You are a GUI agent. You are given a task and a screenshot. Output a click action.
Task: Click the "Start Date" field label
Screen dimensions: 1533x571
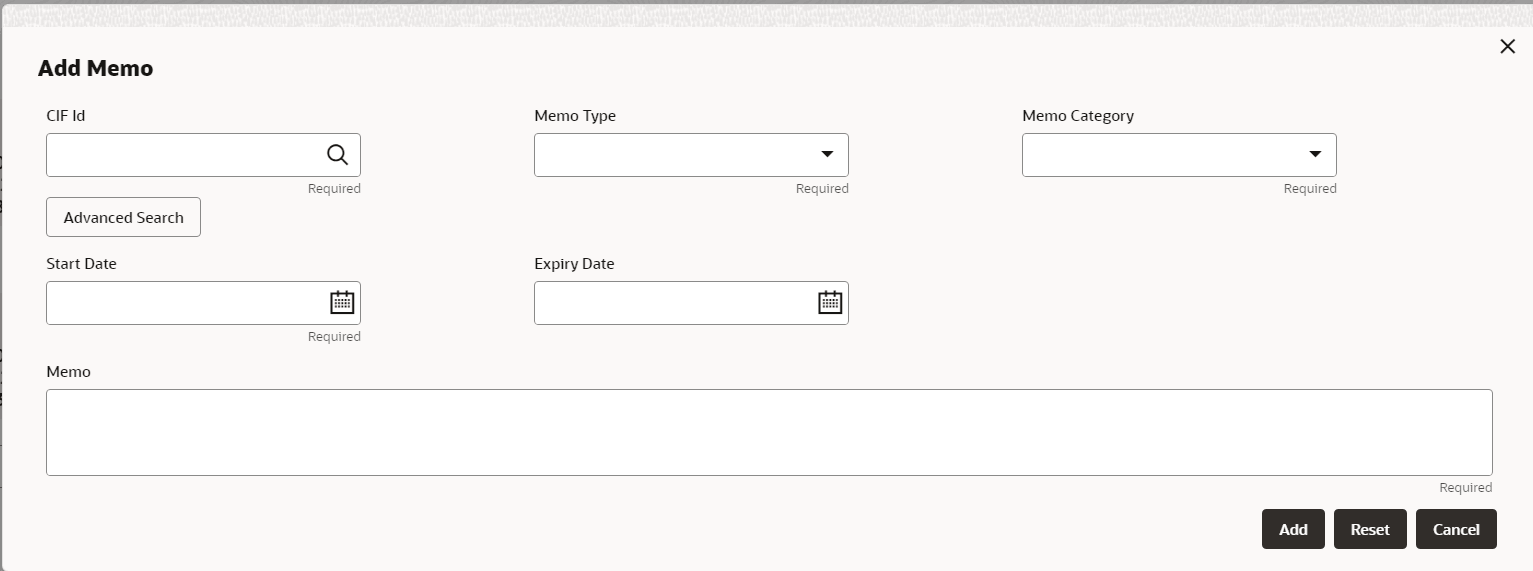tap(82, 264)
